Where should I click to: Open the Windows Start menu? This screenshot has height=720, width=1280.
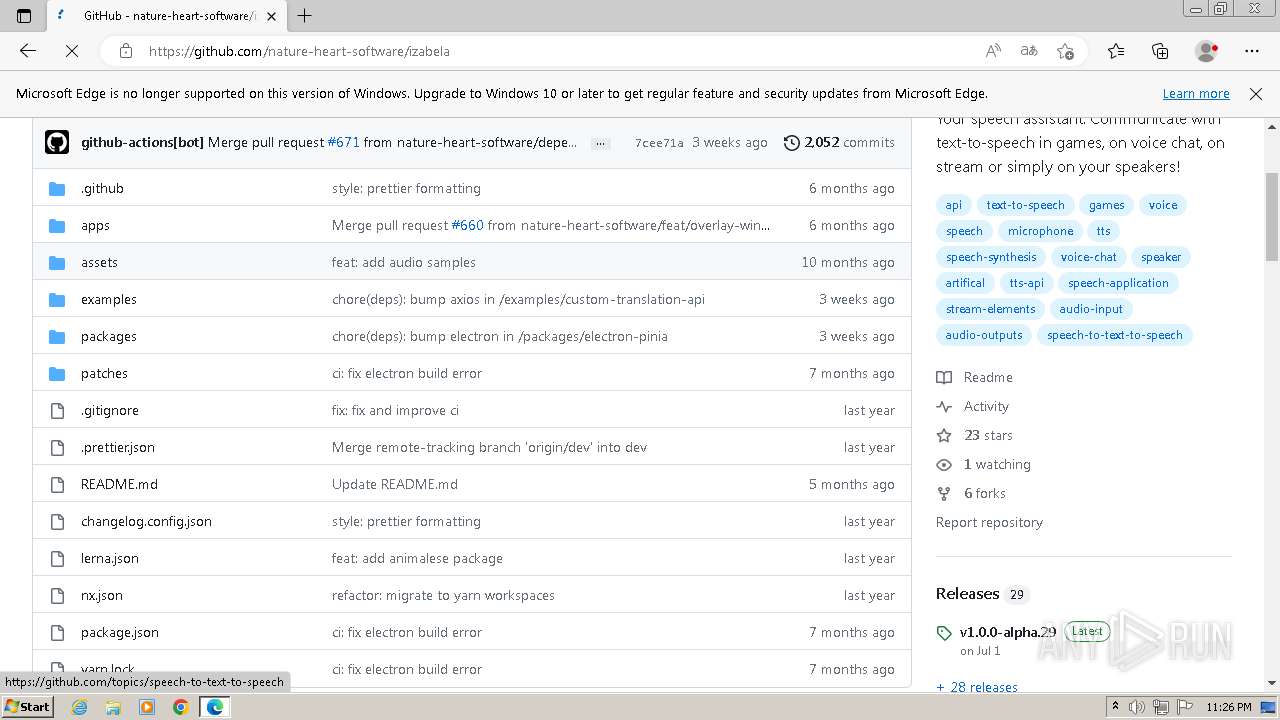pos(28,707)
